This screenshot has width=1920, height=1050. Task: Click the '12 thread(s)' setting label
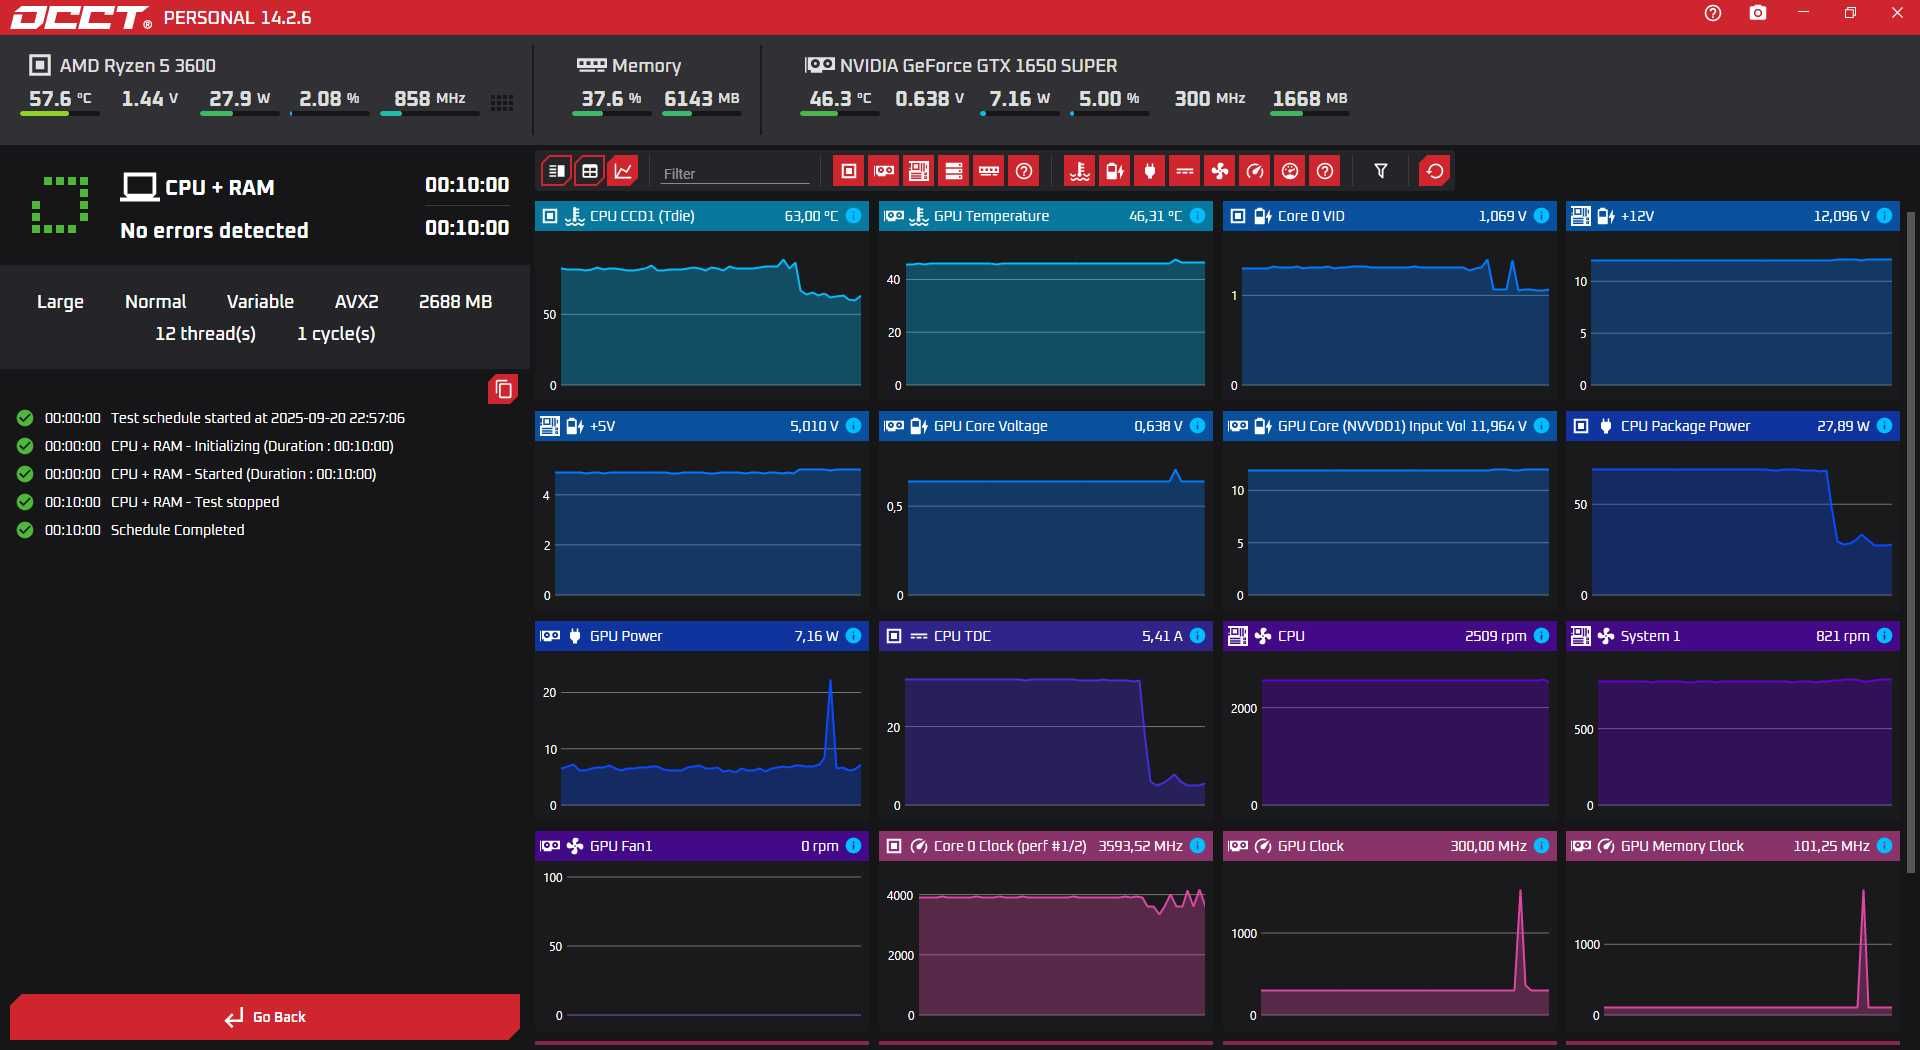(205, 333)
